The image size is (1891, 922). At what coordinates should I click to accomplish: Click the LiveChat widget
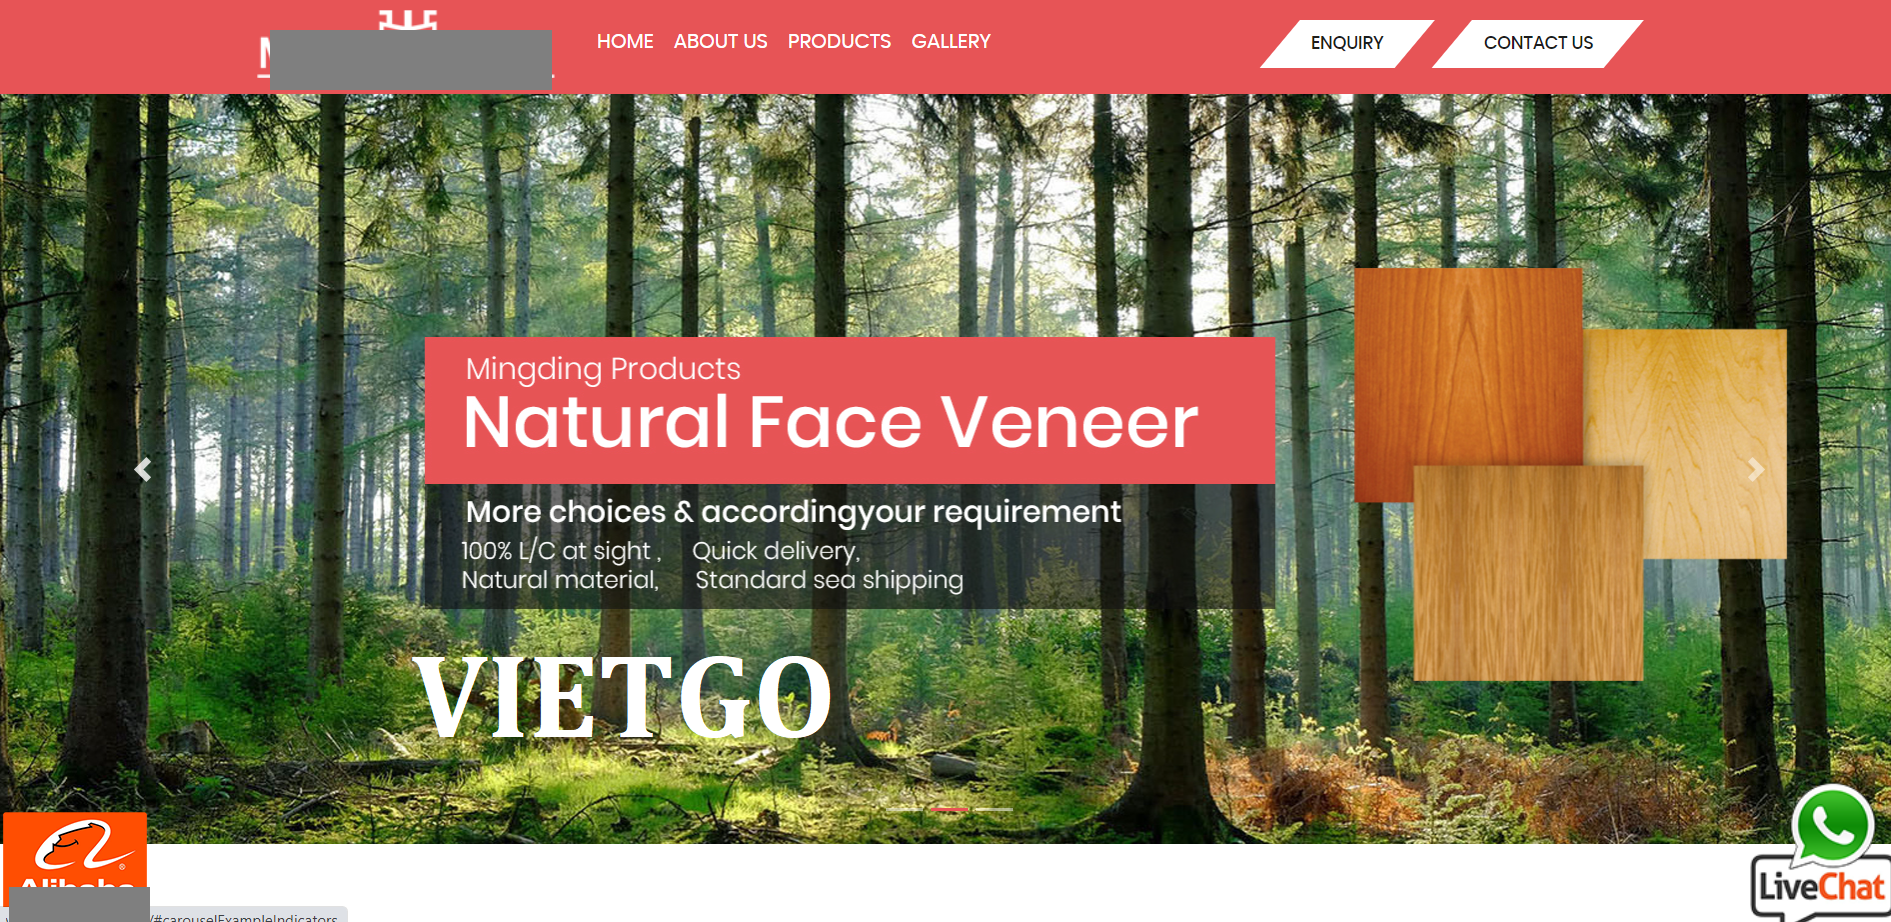1821,886
